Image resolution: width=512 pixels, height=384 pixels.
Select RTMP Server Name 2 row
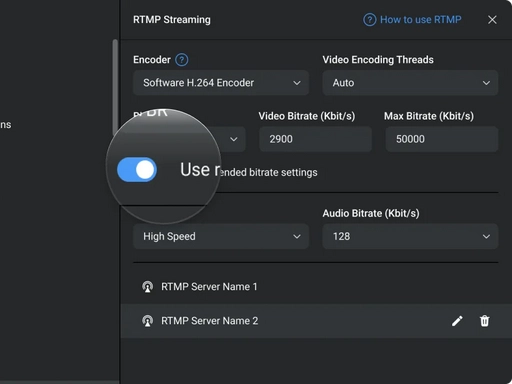point(316,321)
